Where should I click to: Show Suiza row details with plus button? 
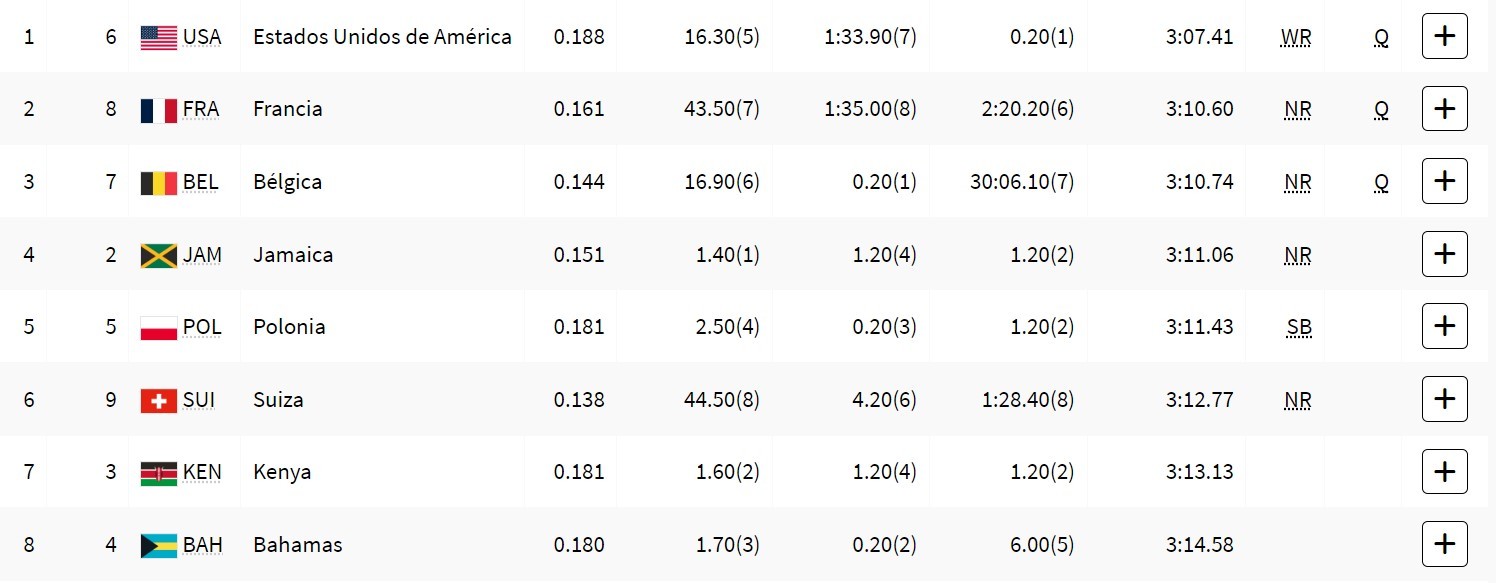tap(1444, 400)
